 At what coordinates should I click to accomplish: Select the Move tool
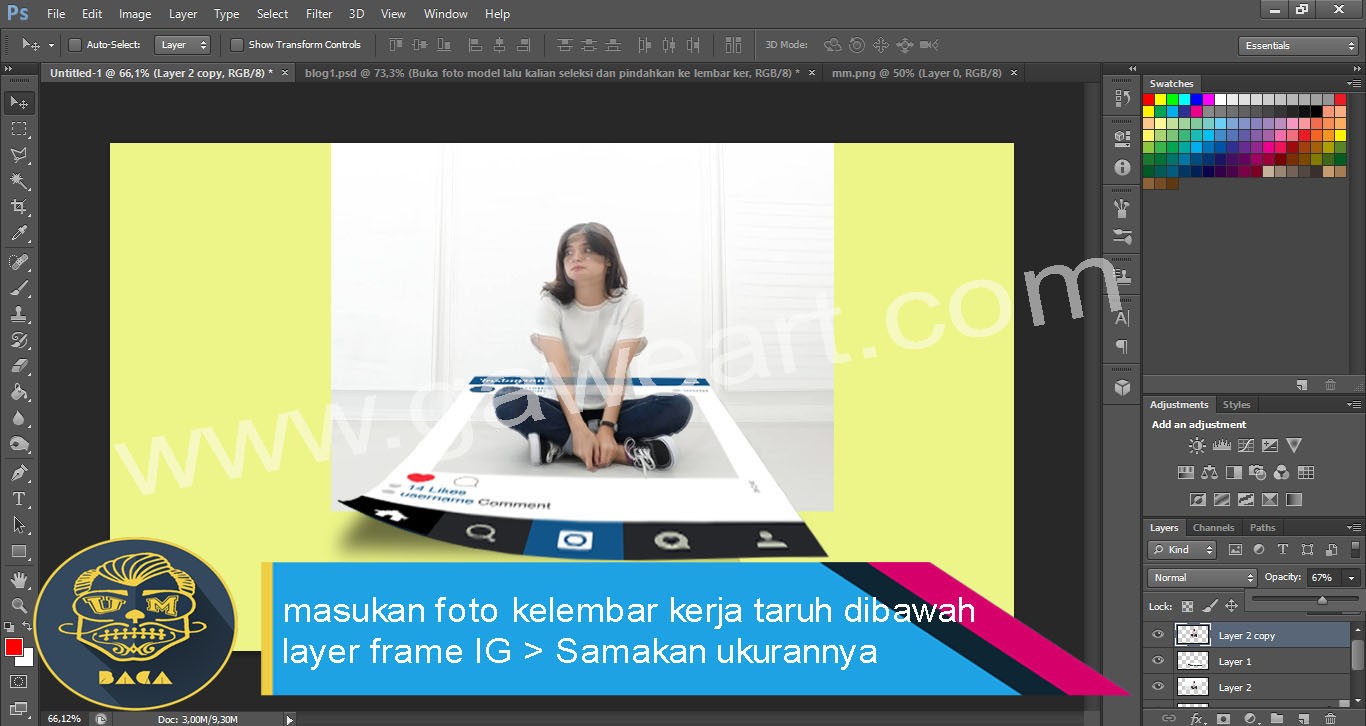(x=20, y=101)
